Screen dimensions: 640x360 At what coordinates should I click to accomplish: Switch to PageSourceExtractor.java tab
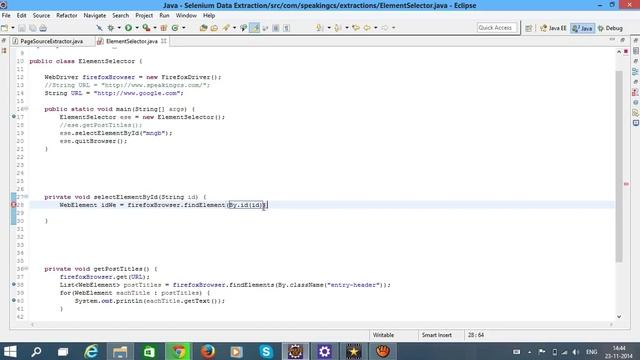click(x=51, y=41)
